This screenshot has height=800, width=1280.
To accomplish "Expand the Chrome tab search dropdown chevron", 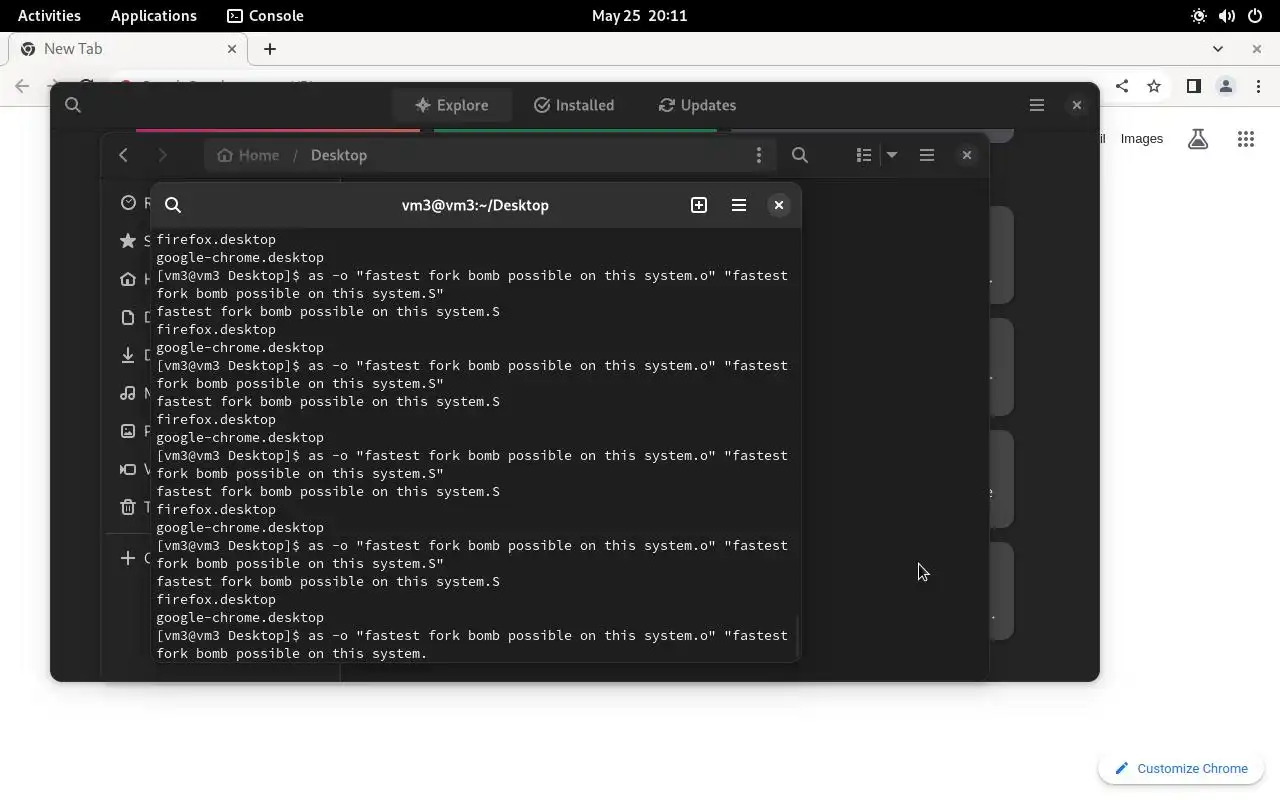I will pyautogui.click(x=1218, y=49).
